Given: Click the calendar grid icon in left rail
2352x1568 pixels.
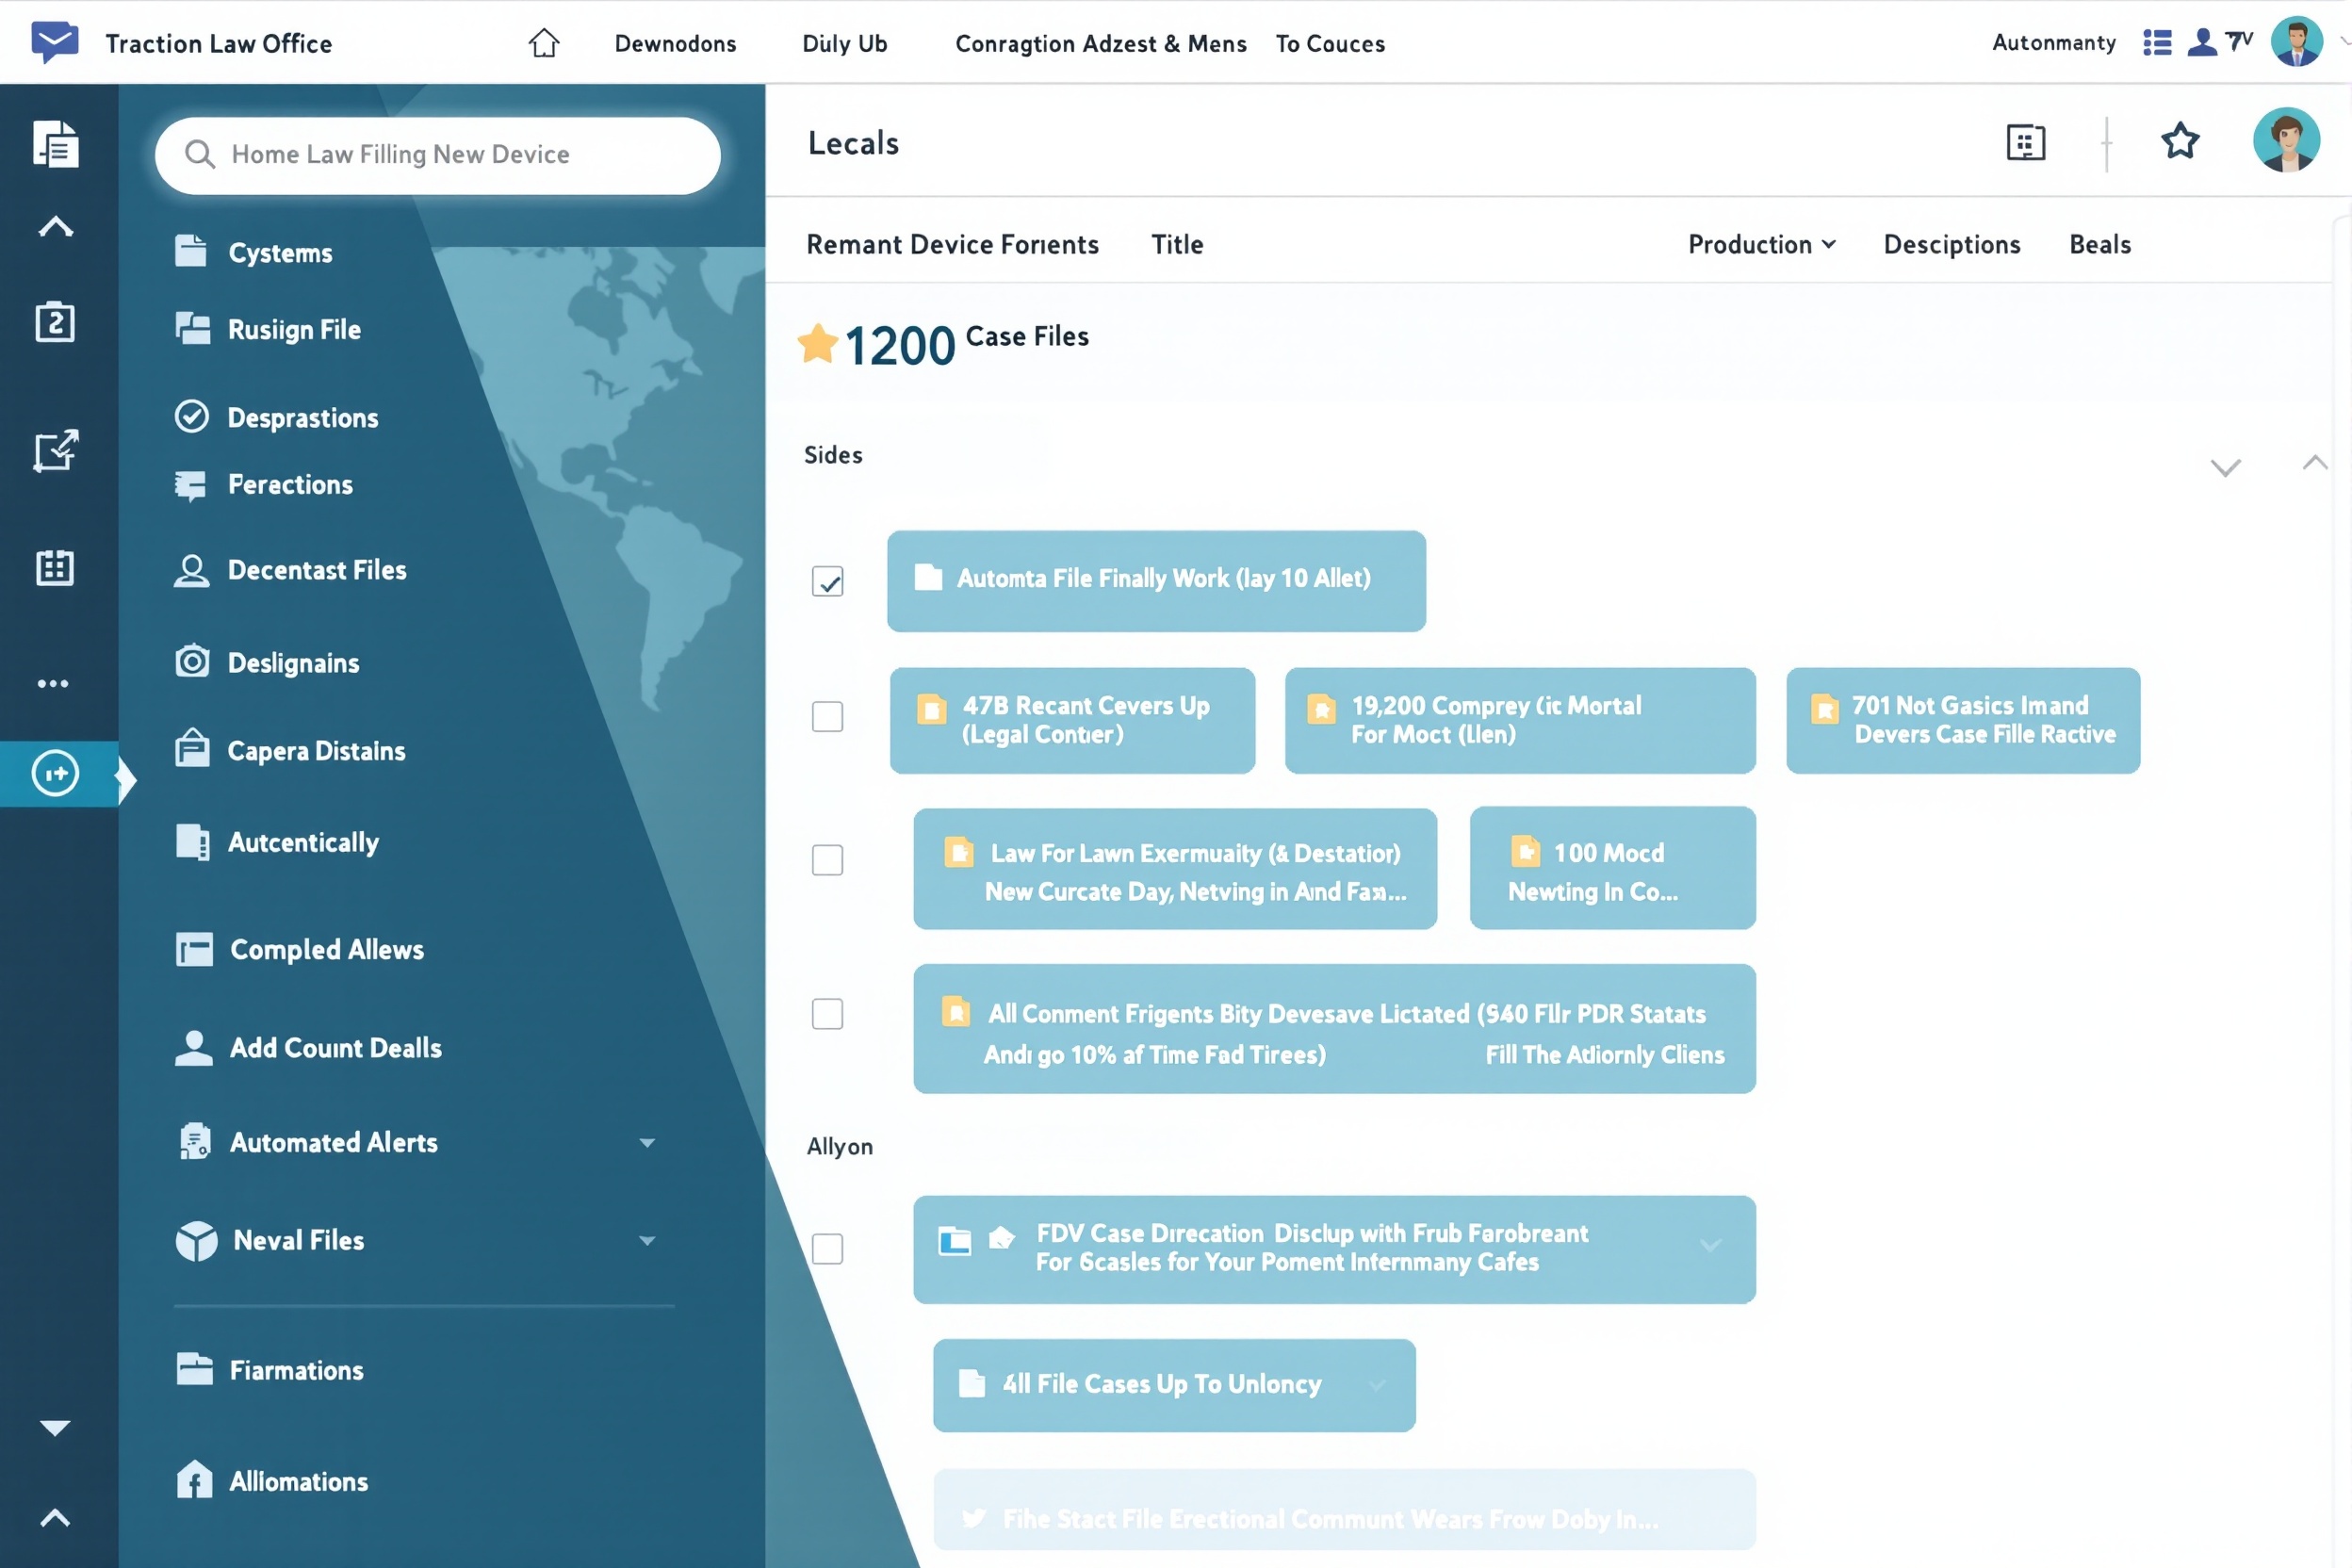Looking at the screenshot, I should pyautogui.click(x=55, y=567).
